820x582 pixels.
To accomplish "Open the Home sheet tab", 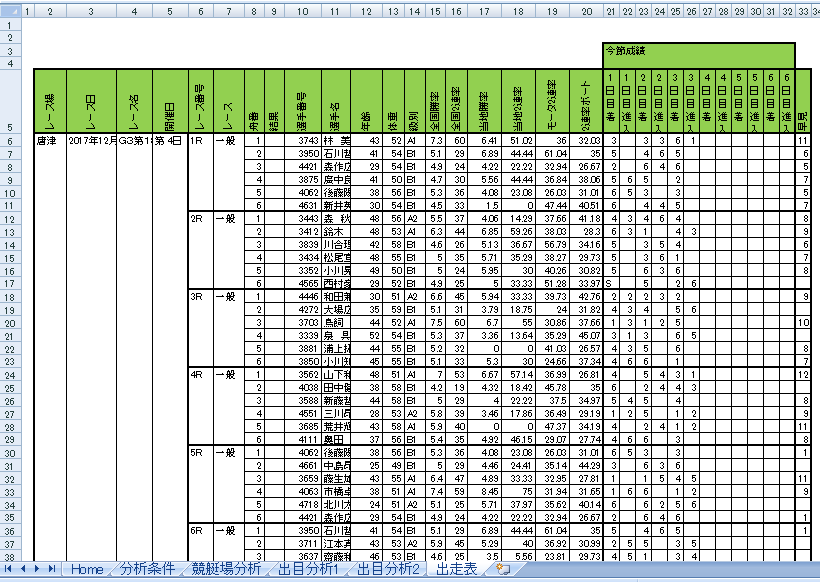I will 87,569.
